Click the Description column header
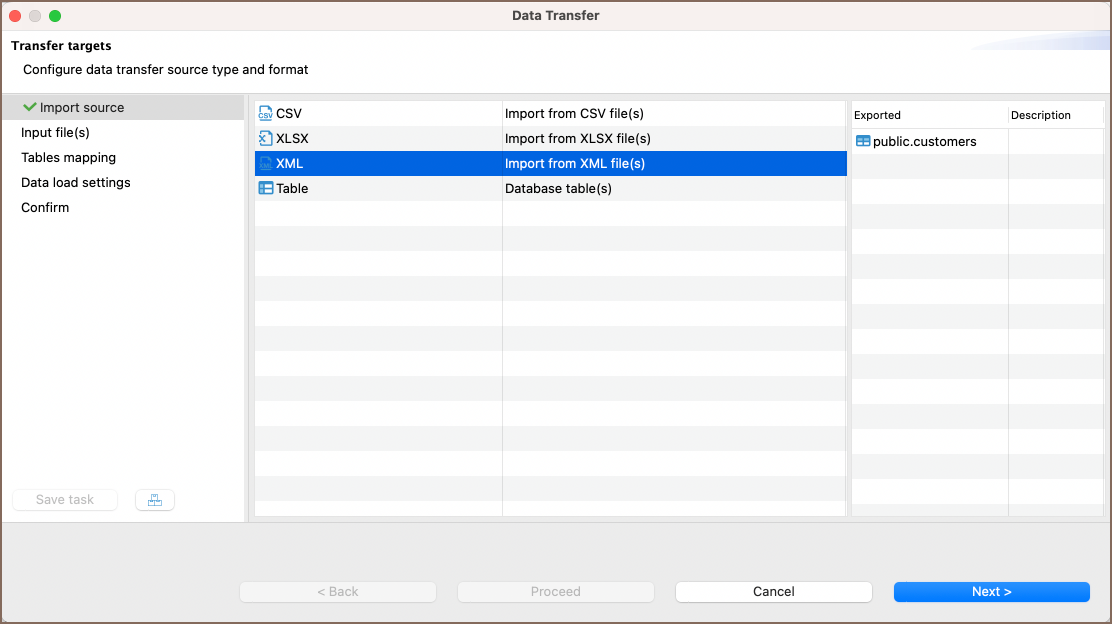The height and width of the screenshot is (624, 1112). point(1040,115)
